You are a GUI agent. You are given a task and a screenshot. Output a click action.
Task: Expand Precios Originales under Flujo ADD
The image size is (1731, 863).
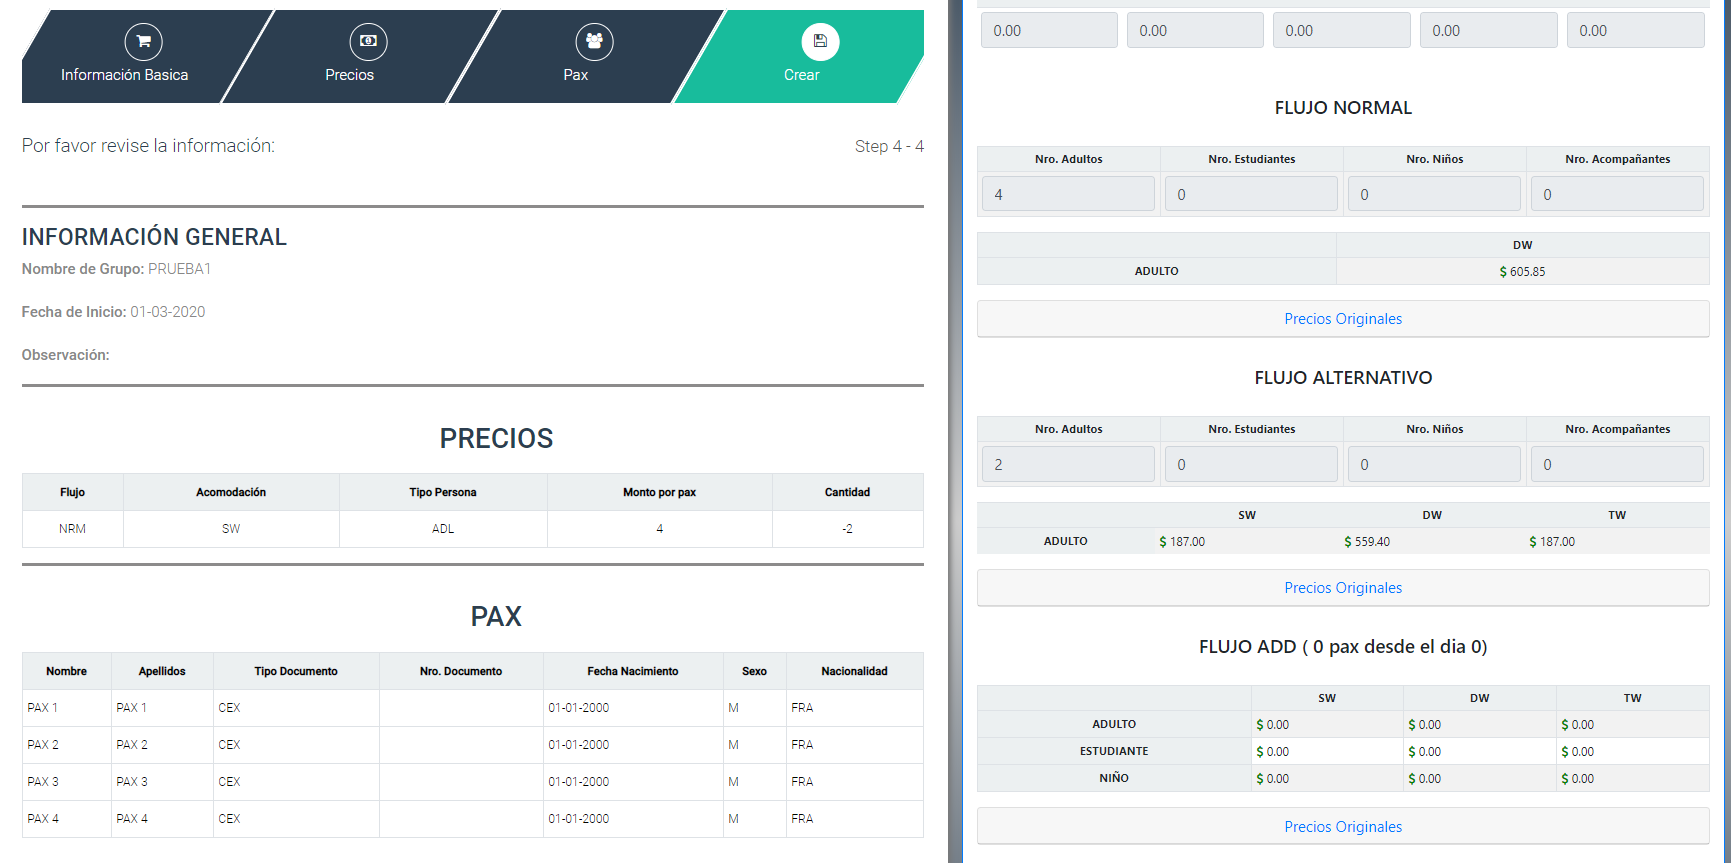(x=1342, y=827)
